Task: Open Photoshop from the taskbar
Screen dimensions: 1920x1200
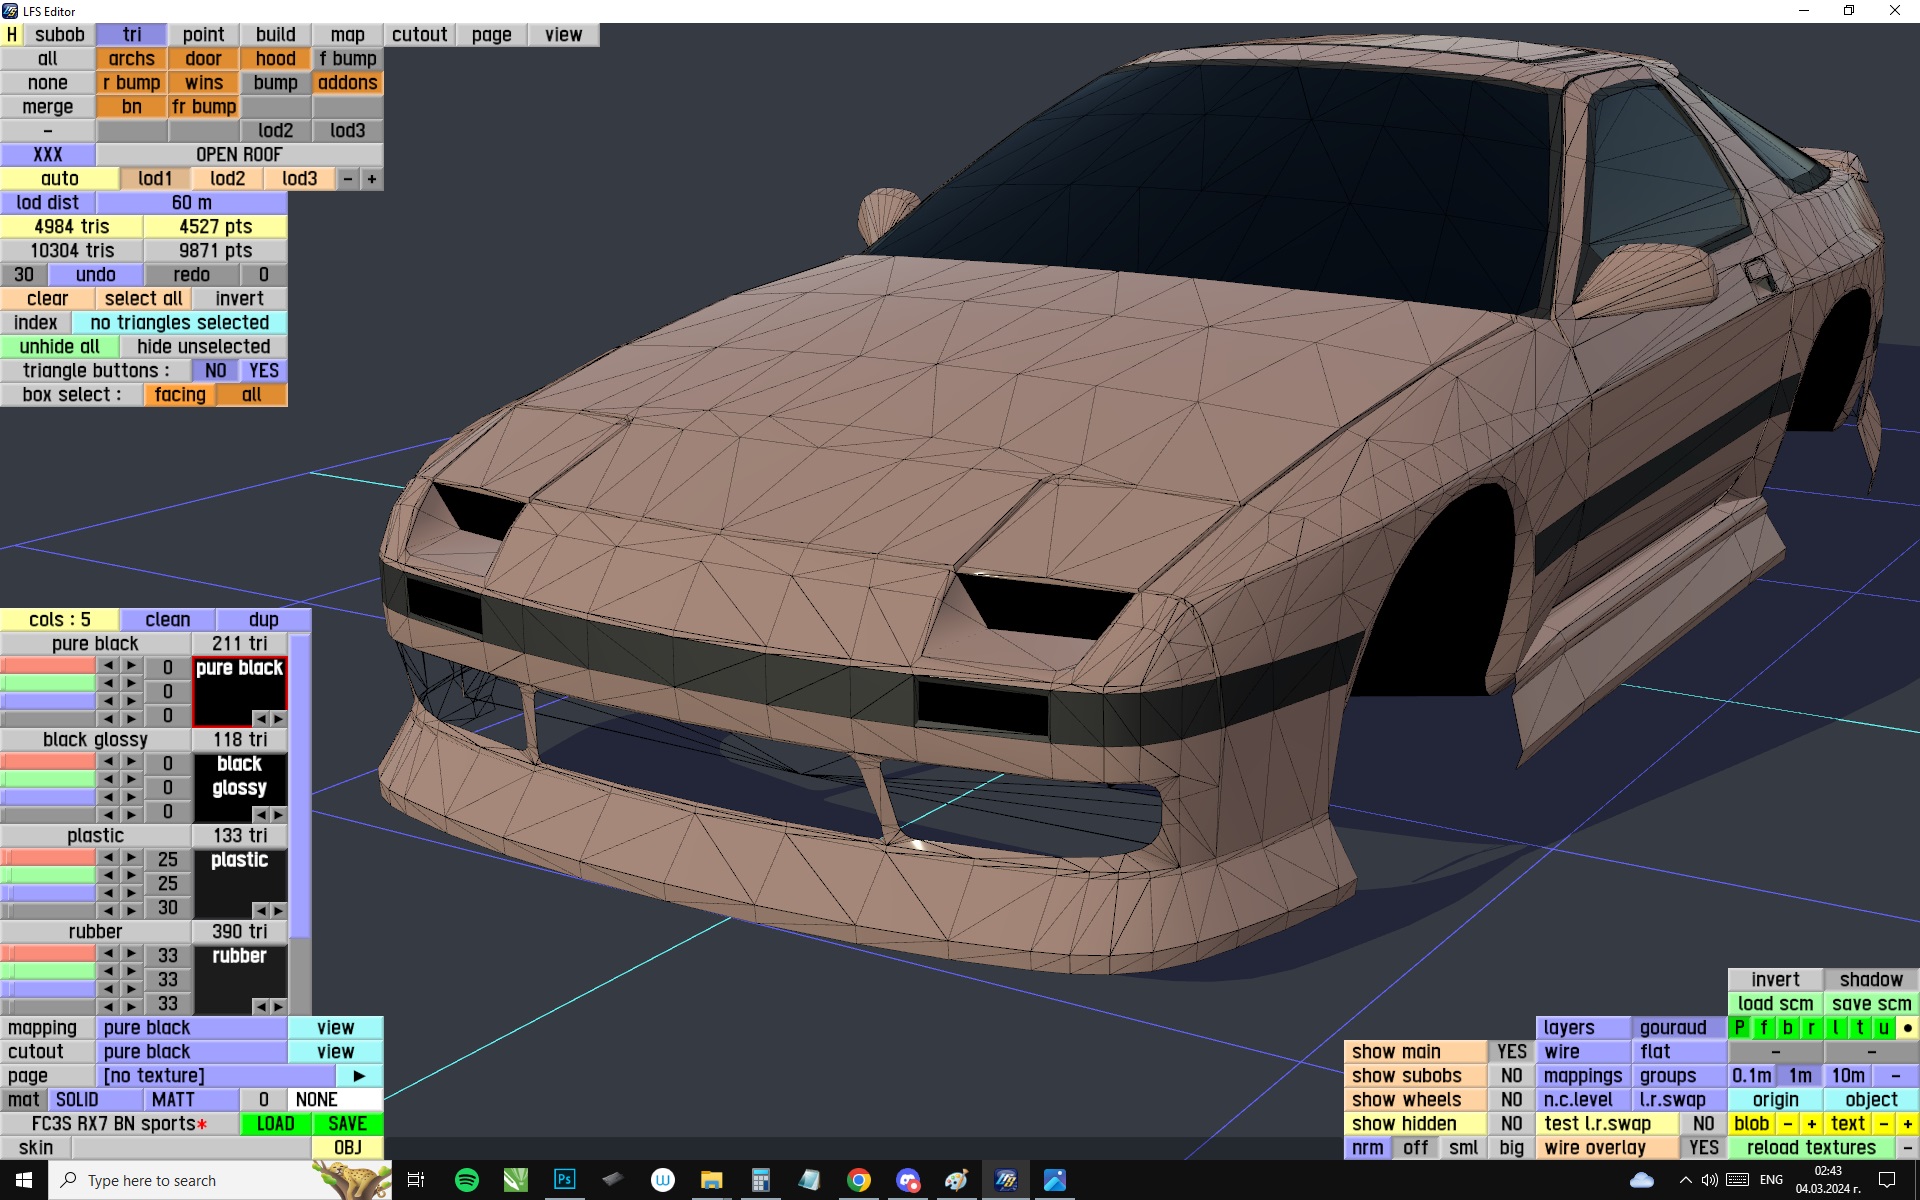Action: (564, 1180)
